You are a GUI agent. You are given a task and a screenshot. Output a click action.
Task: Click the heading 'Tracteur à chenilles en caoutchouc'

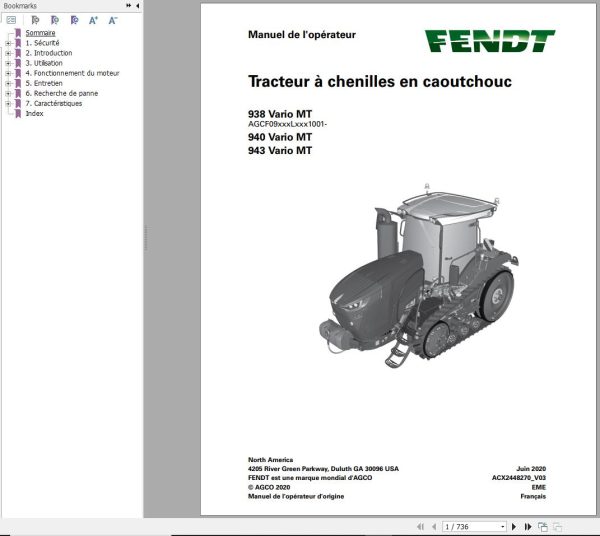pyautogui.click(x=380, y=81)
